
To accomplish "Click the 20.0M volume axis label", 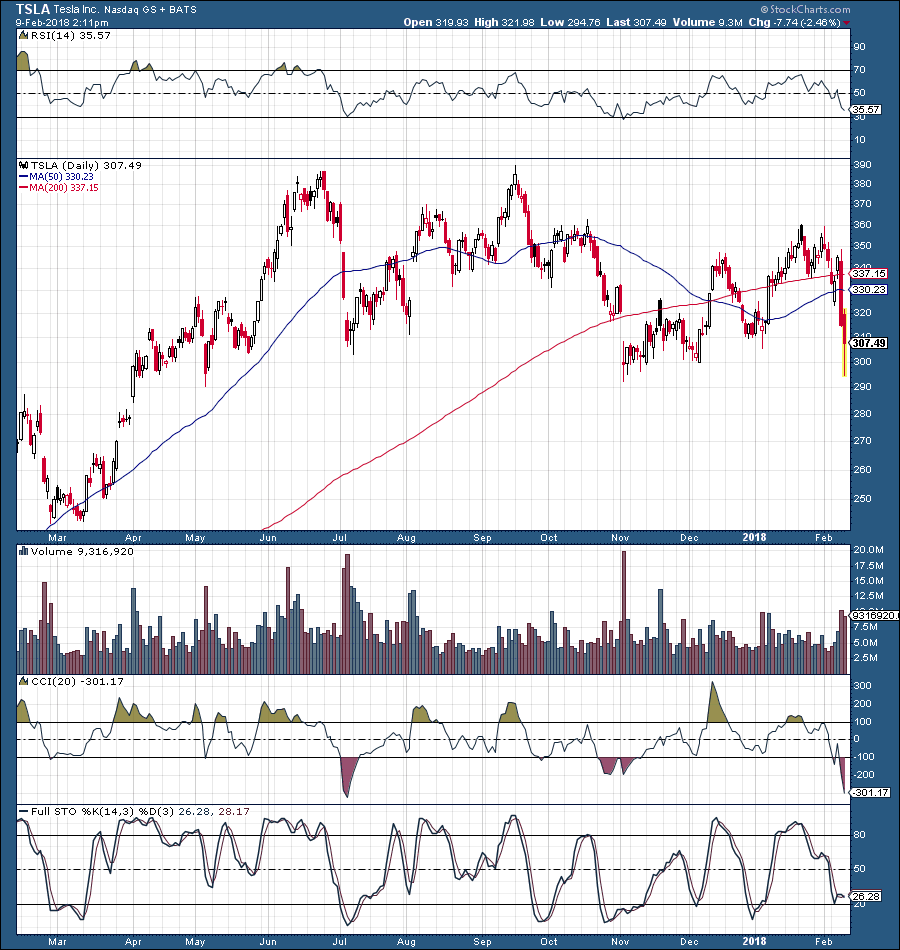I will (868, 550).
